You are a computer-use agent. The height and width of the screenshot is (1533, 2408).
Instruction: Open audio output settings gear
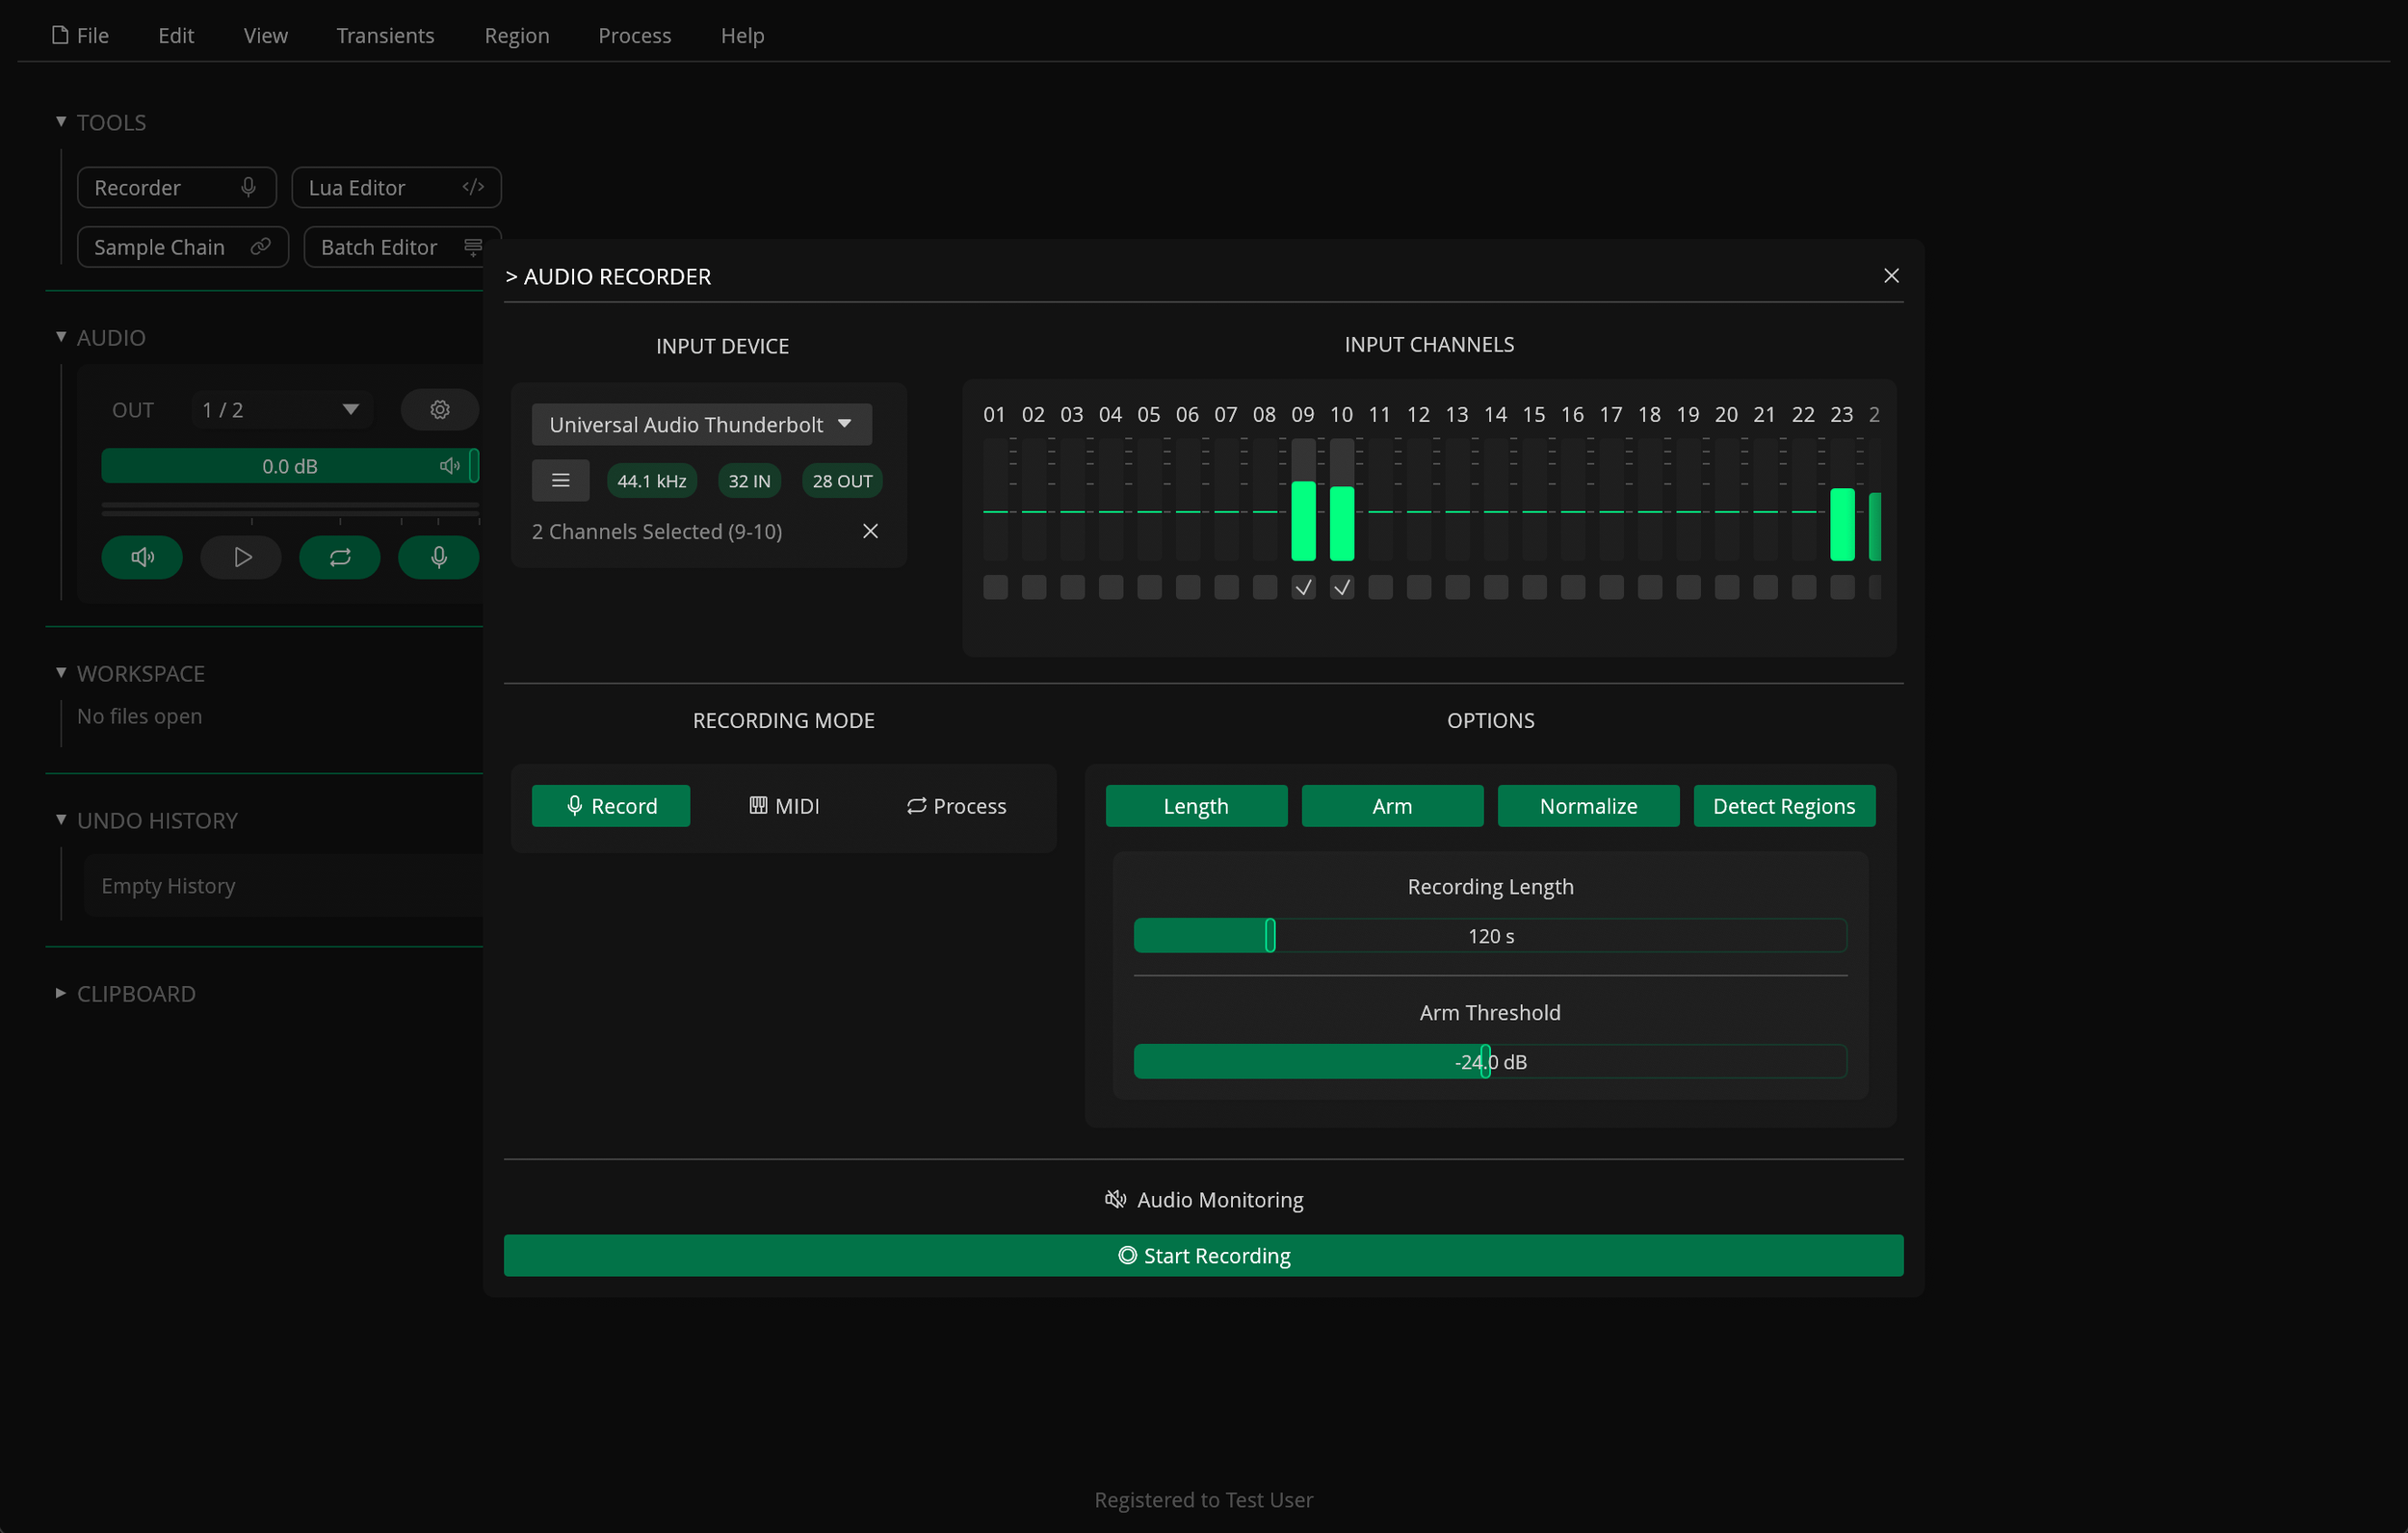pyautogui.click(x=440, y=410)
